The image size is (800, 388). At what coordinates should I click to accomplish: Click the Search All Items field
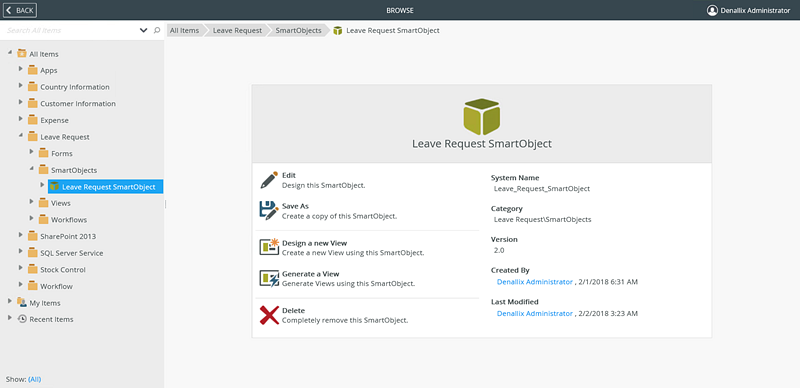[x=70, y=31]
